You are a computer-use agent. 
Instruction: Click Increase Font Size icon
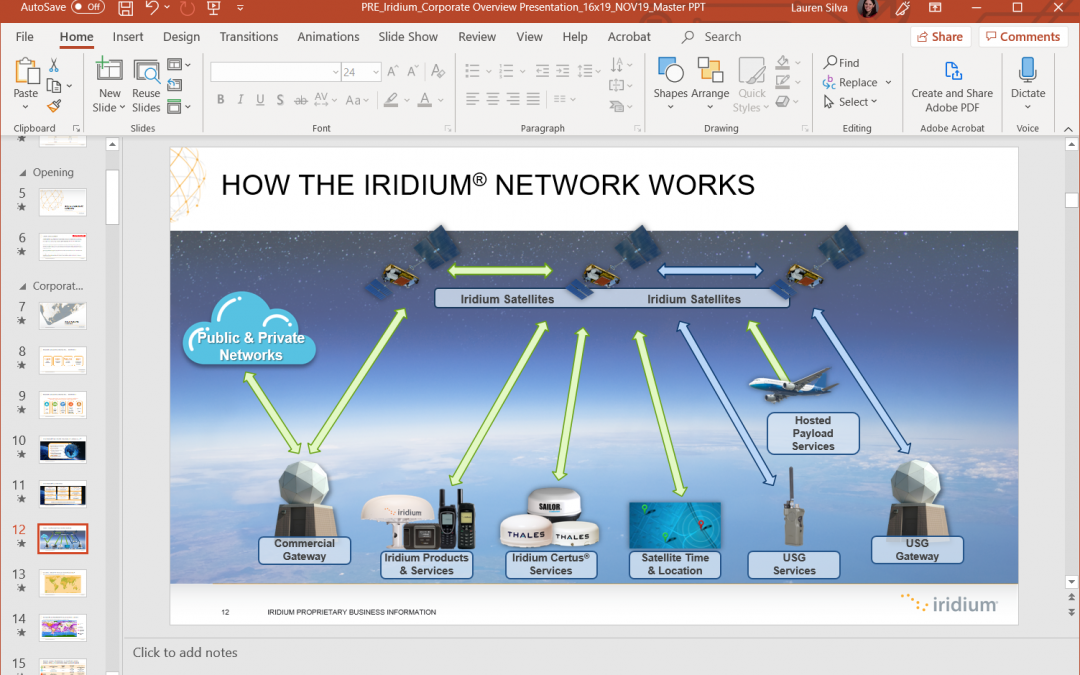[393, 72]
